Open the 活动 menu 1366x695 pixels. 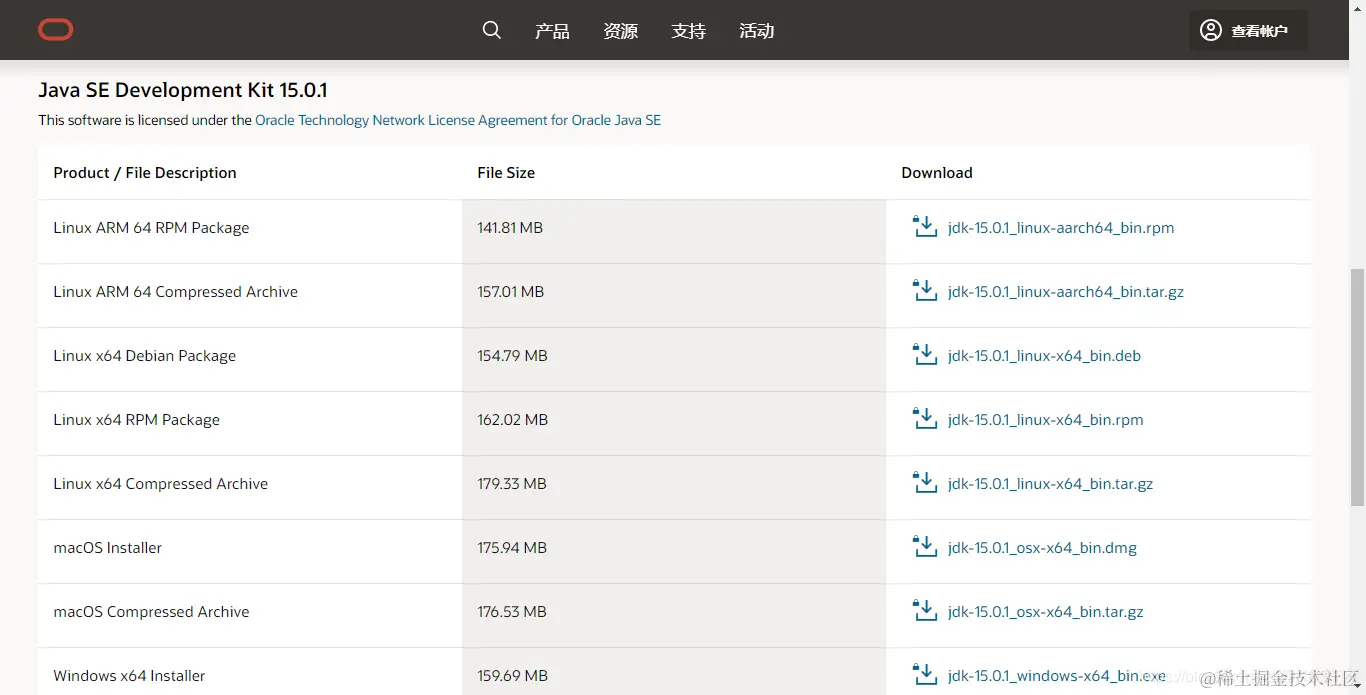coord(756,31)
